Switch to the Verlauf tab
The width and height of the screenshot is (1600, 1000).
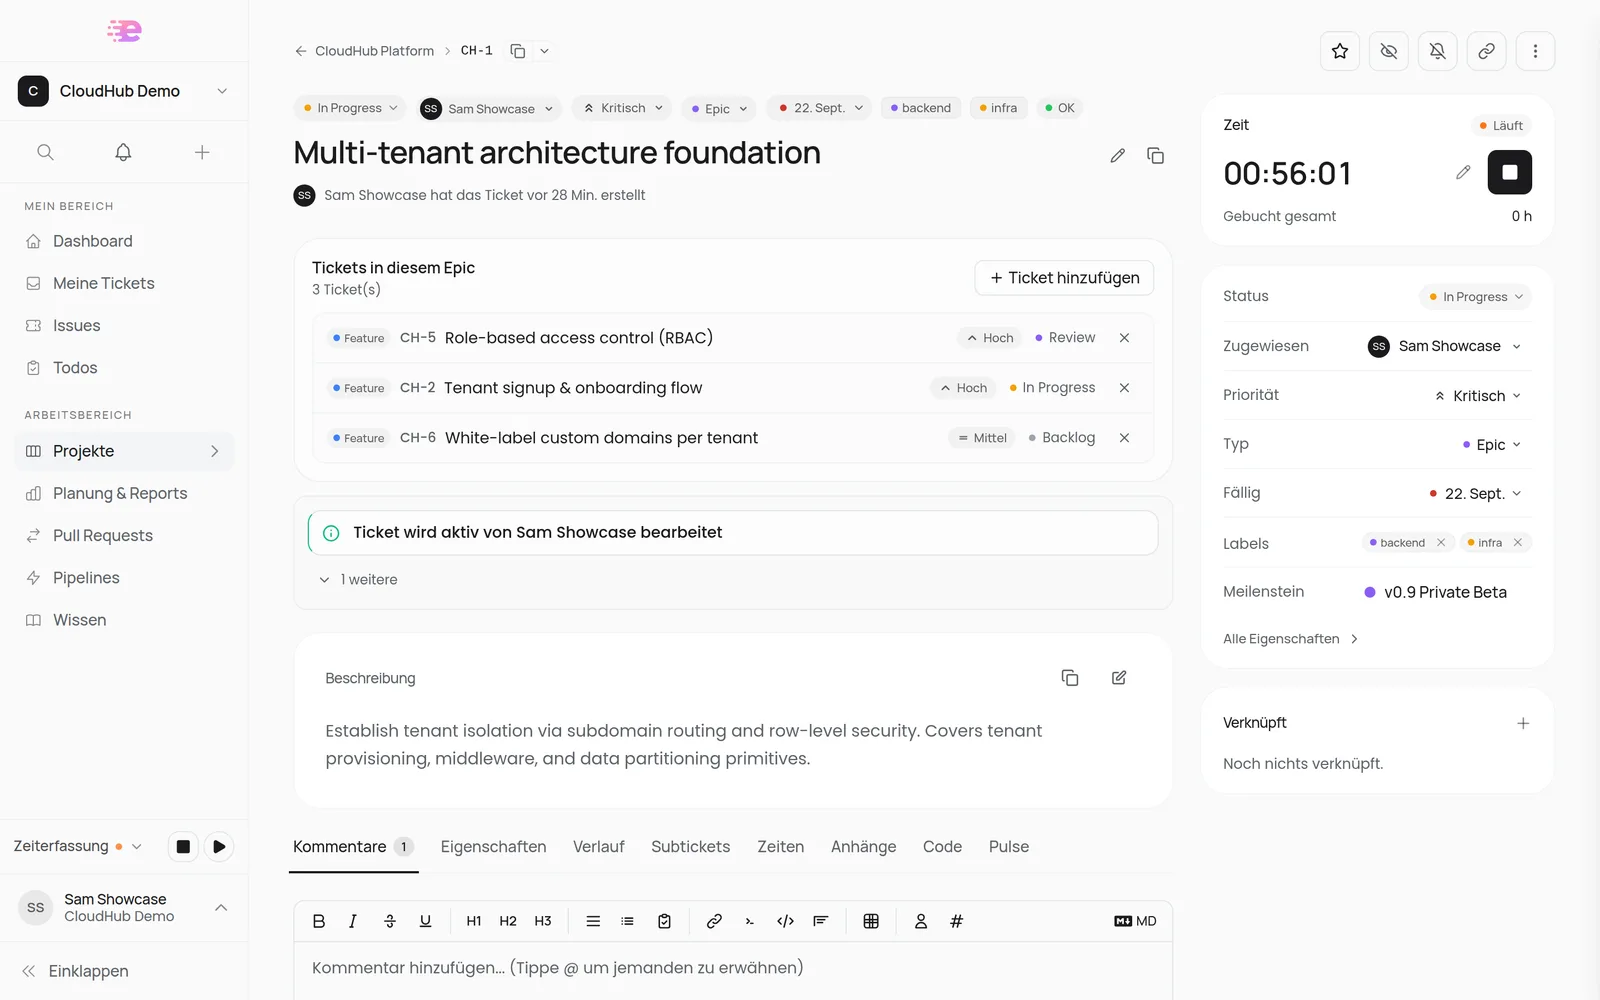point(599,847)
